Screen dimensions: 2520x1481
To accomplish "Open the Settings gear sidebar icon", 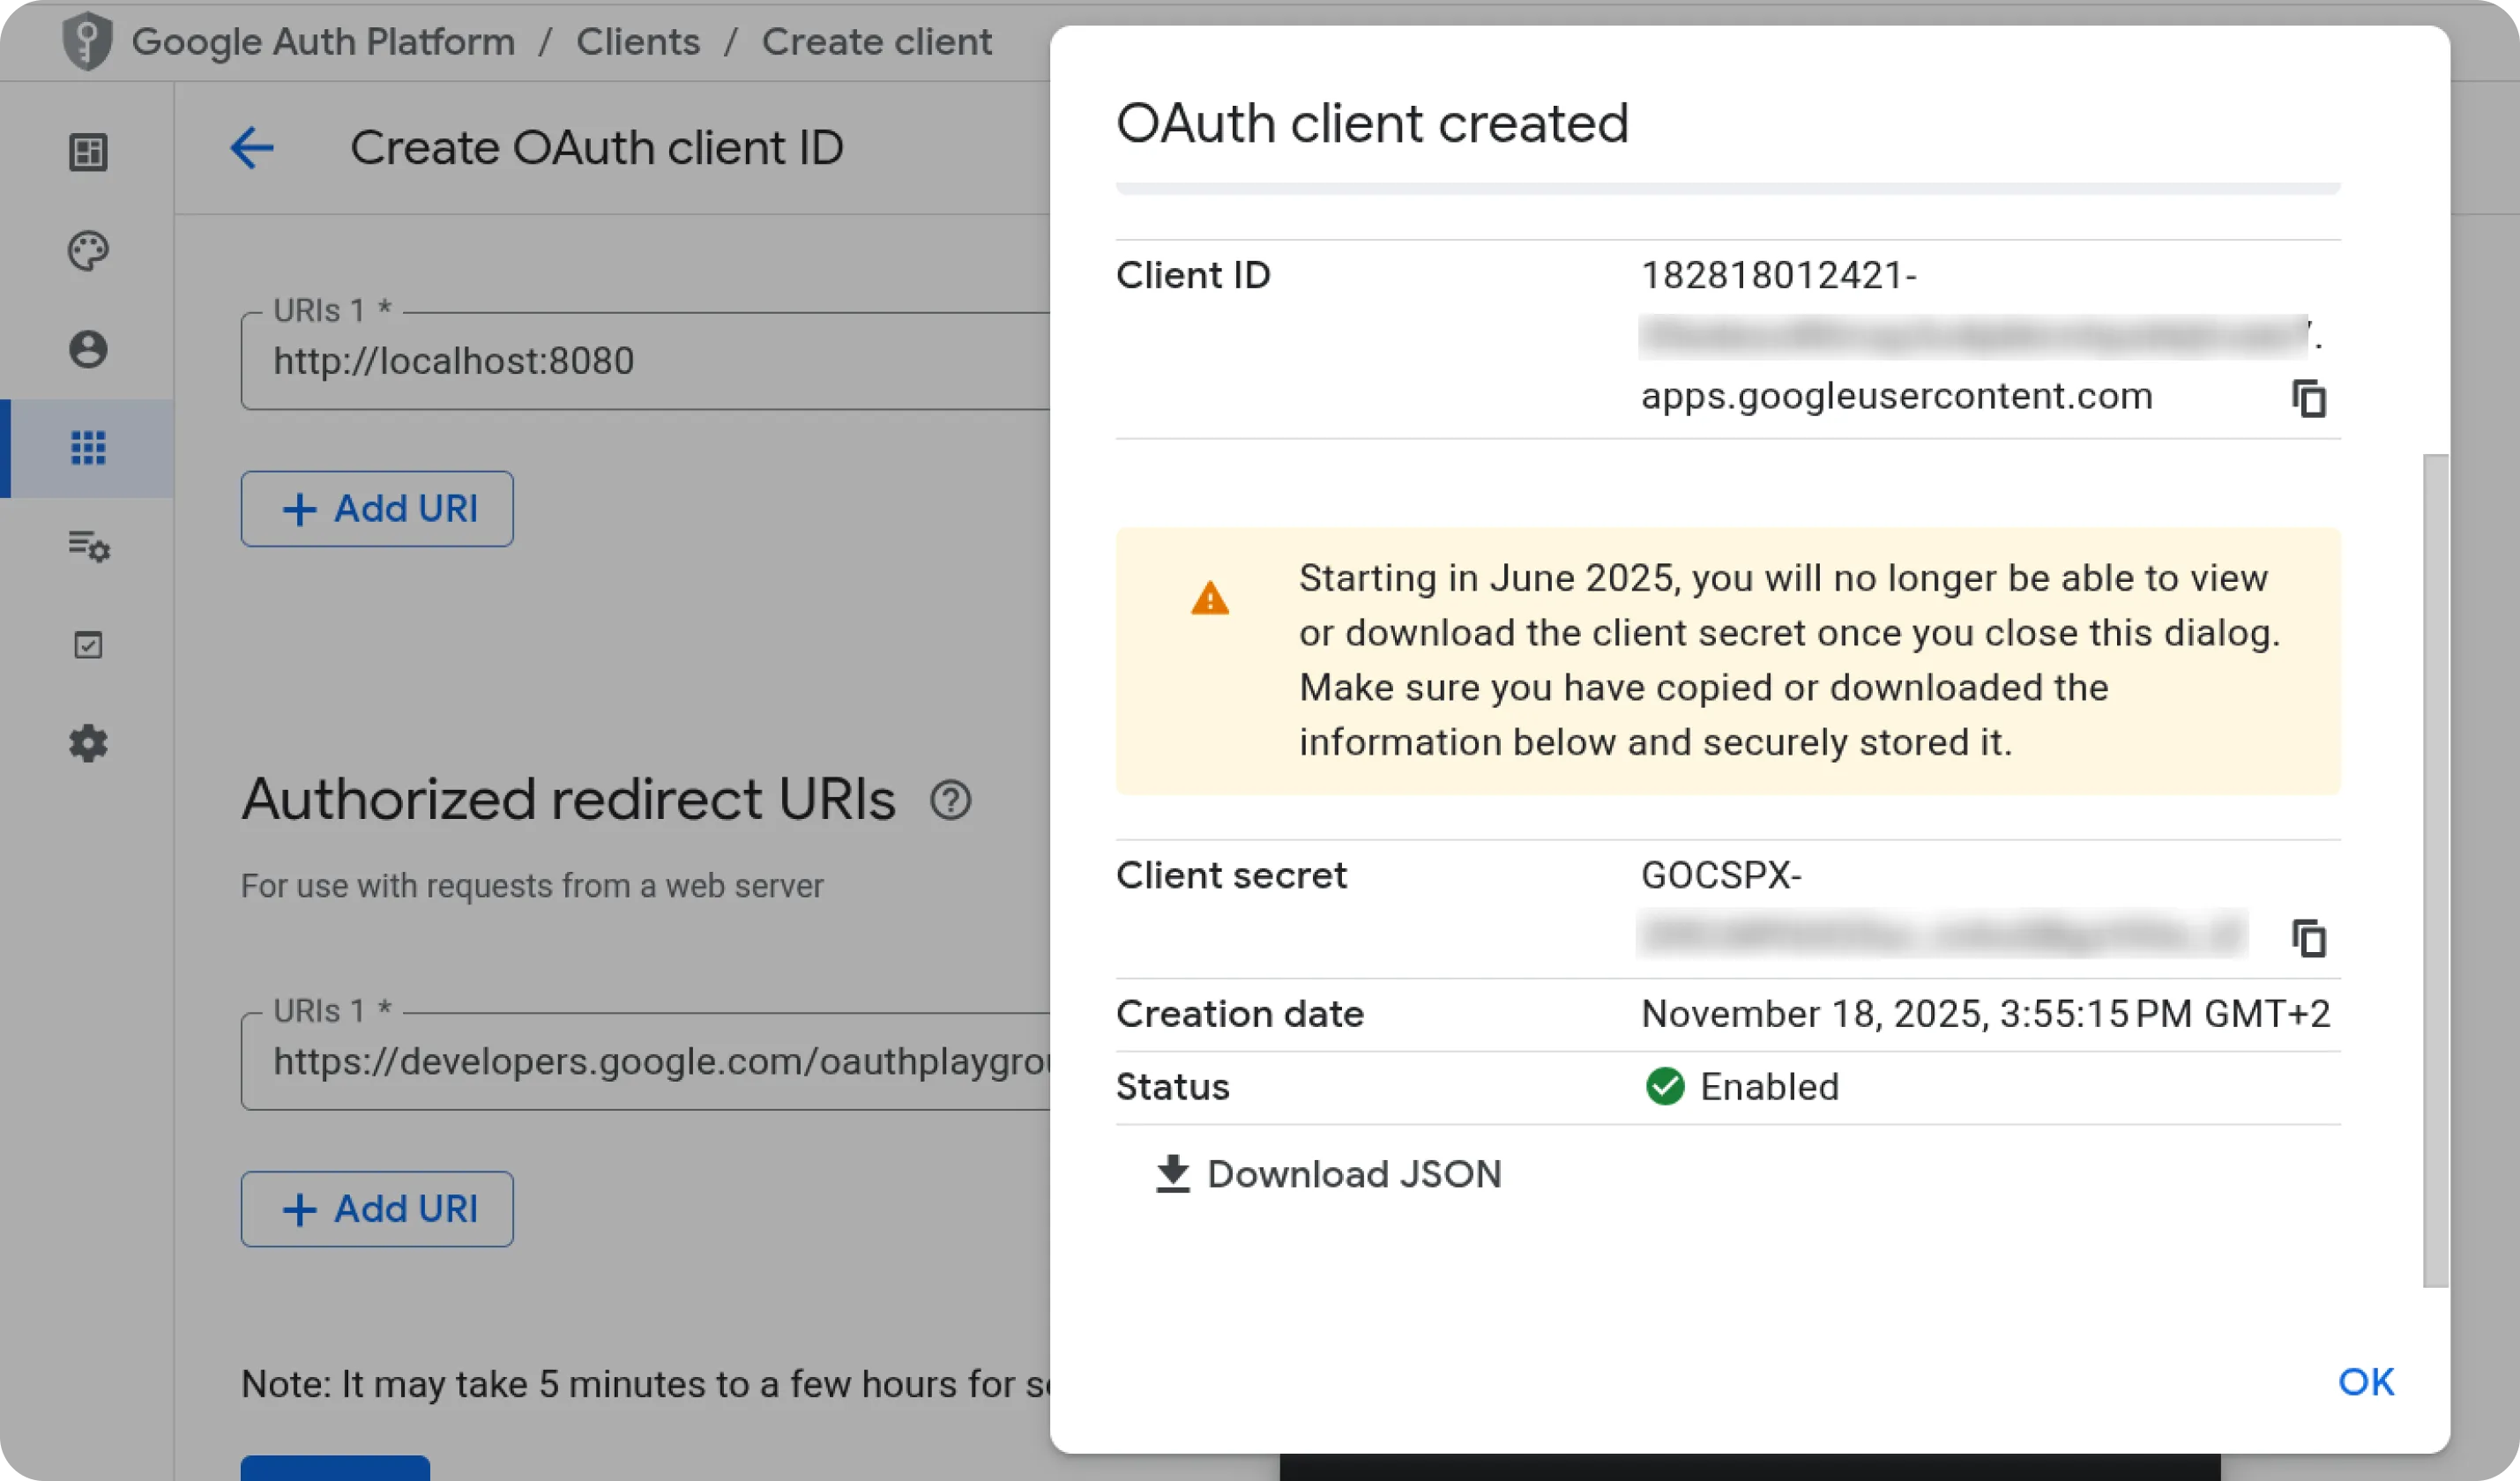I will coord(88,743).
